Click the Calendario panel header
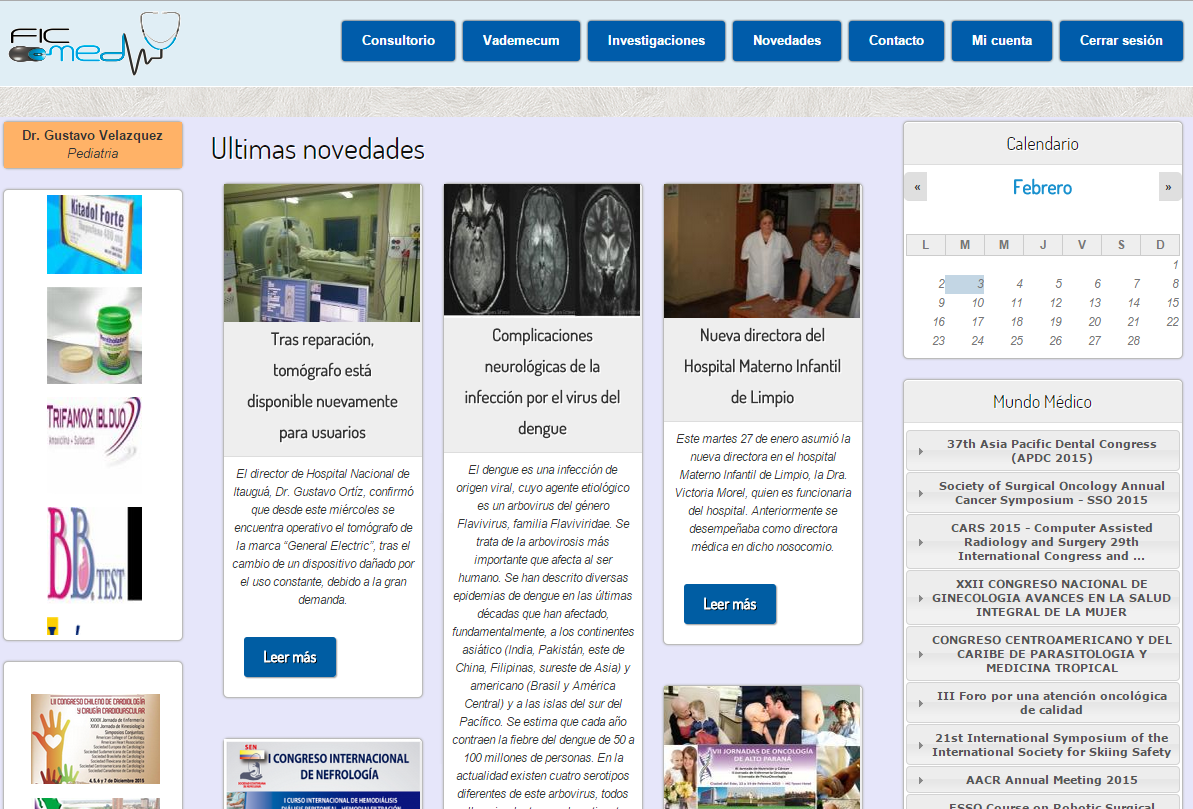 tap(1042, 144)
